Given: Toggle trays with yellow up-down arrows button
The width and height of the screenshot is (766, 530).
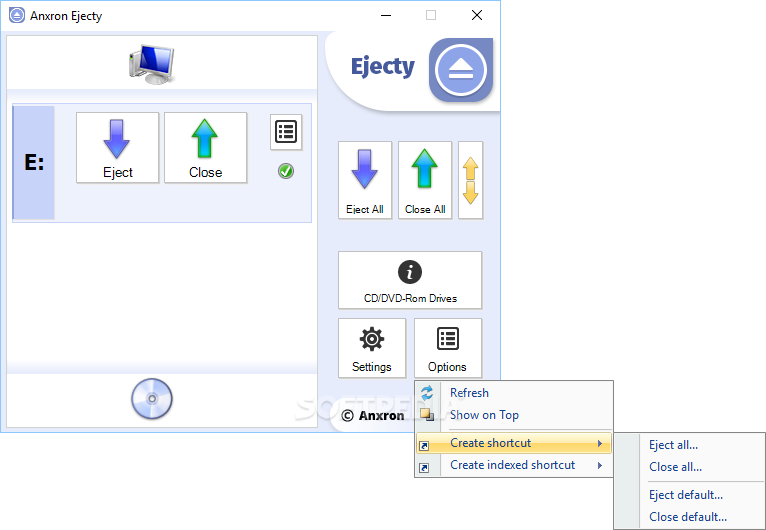Looking at the screenshot, I should (470, 180).
